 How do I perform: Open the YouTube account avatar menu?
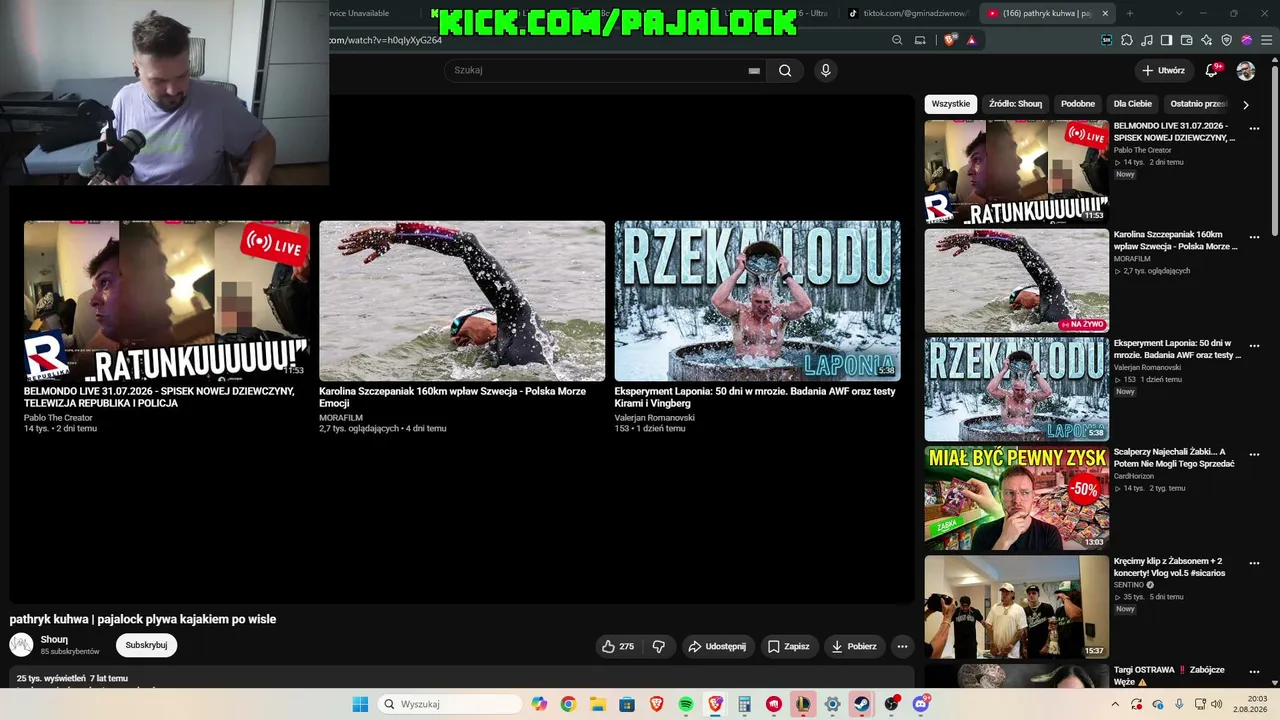[1246, 71]
